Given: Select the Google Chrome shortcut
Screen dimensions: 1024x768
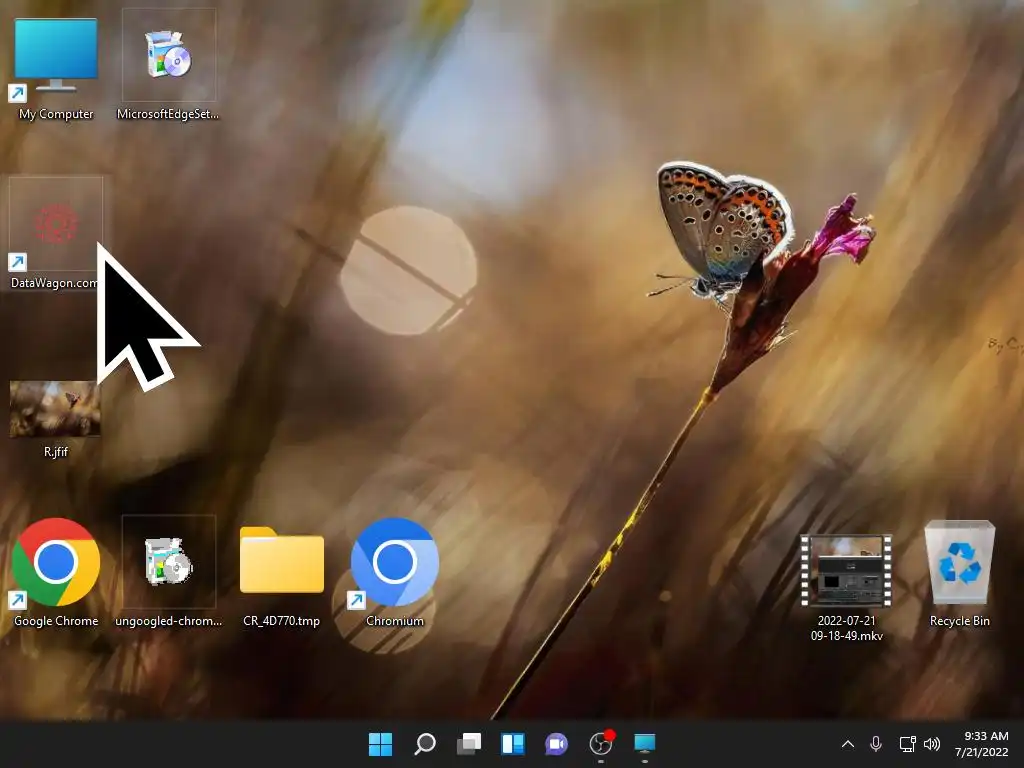Looking at the screenshot, I should 56,562.
